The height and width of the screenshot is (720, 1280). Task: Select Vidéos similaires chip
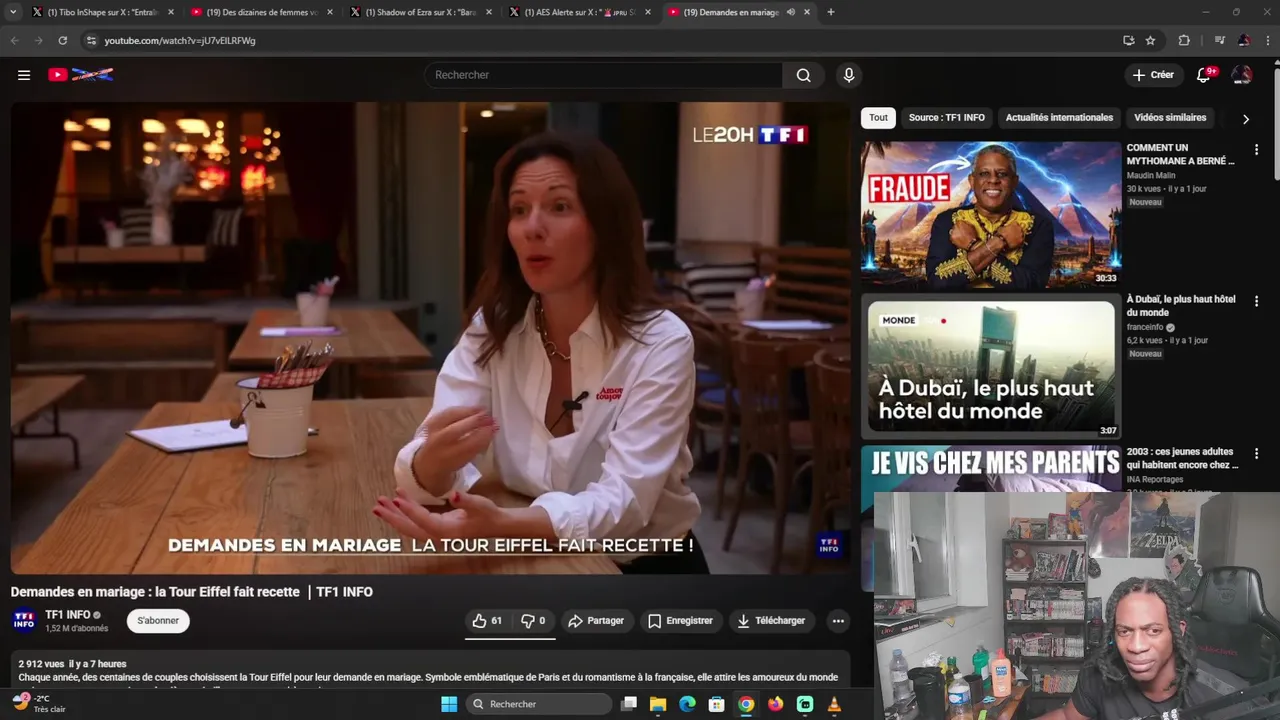pyautogui.click(x=1170, y=118)
